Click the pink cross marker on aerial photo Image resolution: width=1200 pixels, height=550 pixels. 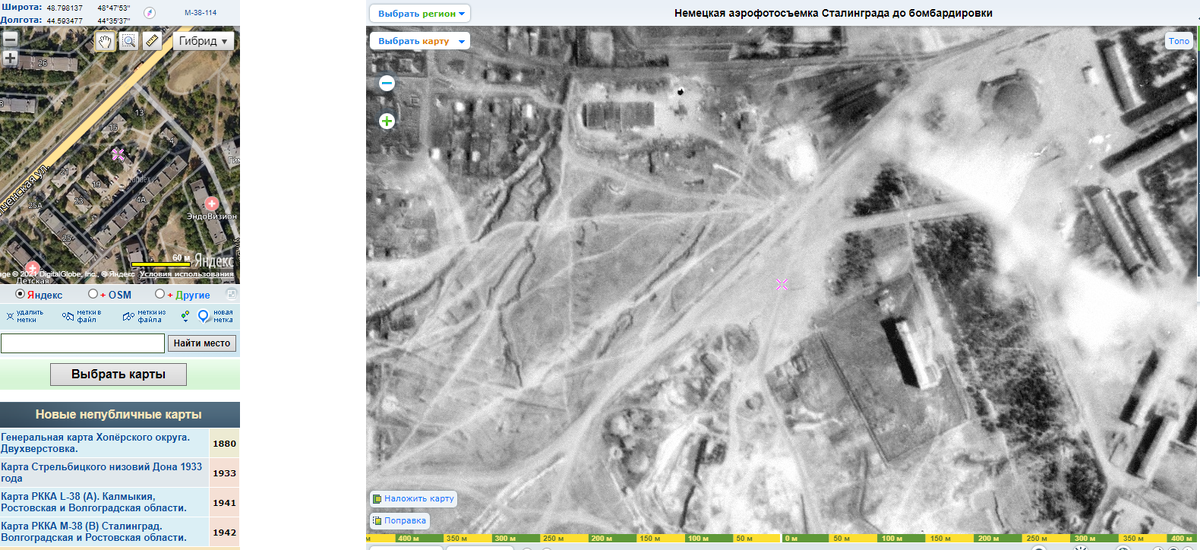click(x=782, y=285)
